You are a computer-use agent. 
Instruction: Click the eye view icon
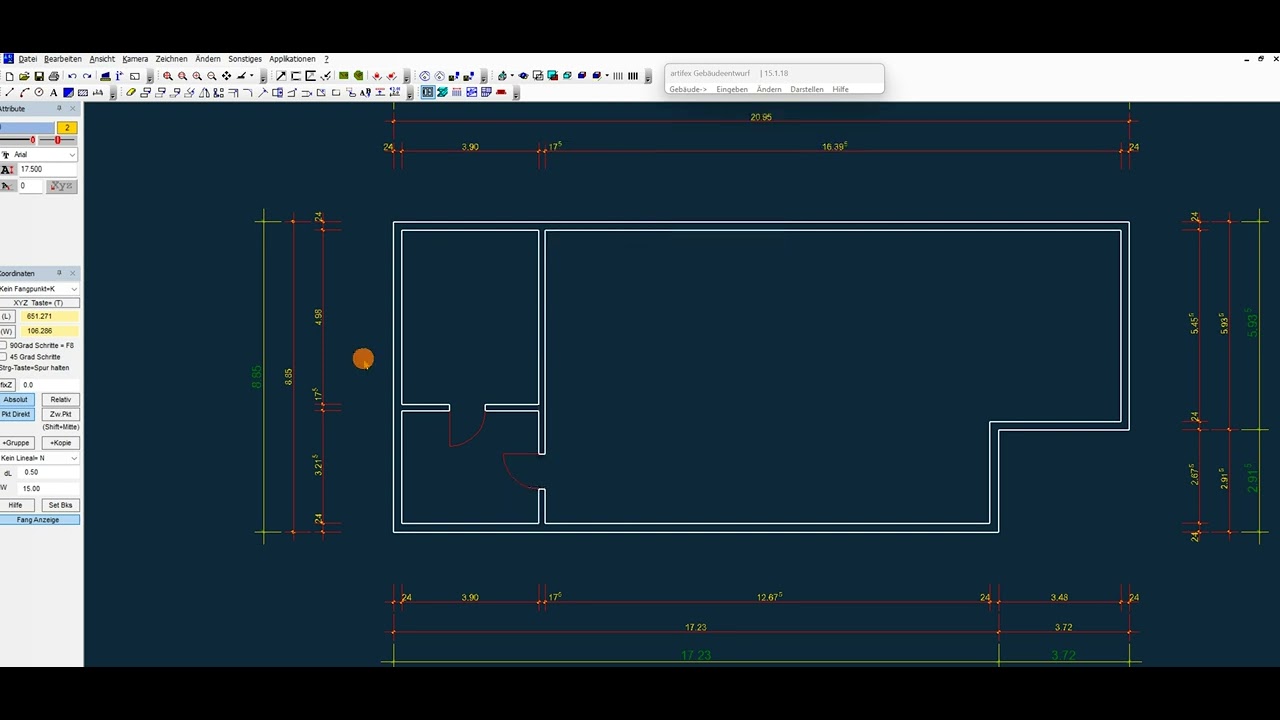[523, 76]
